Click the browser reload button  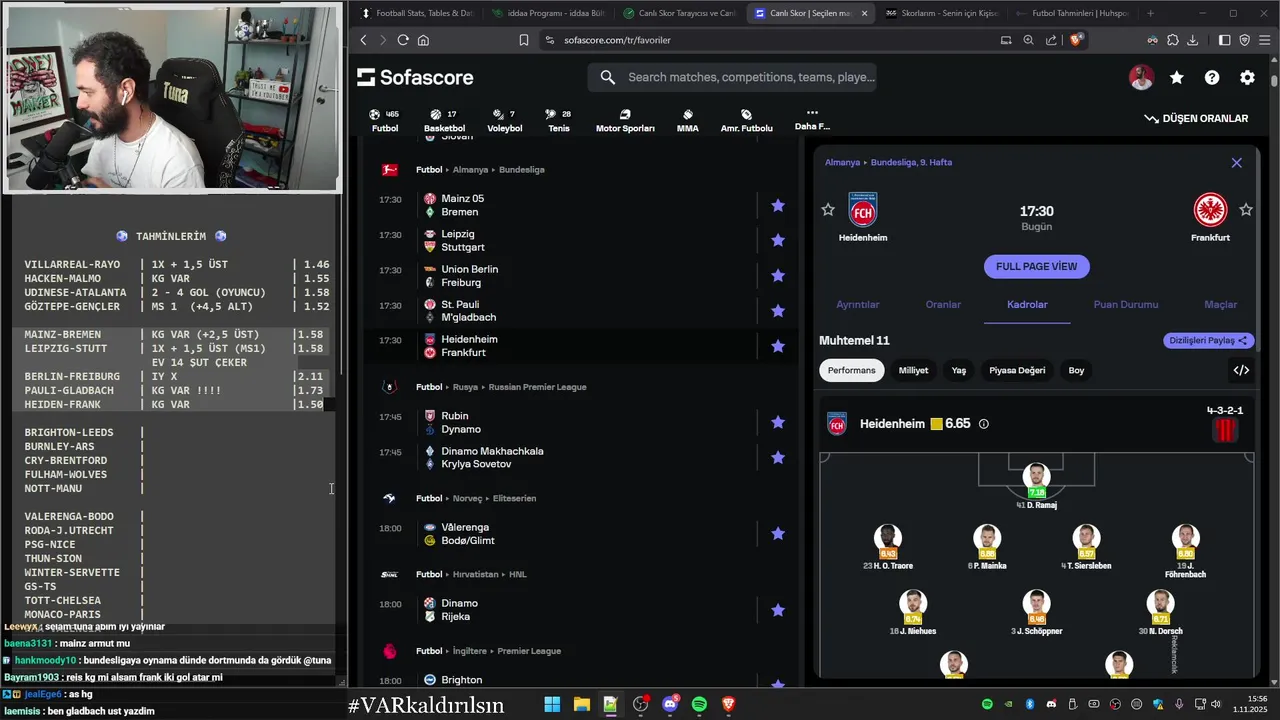403,40
